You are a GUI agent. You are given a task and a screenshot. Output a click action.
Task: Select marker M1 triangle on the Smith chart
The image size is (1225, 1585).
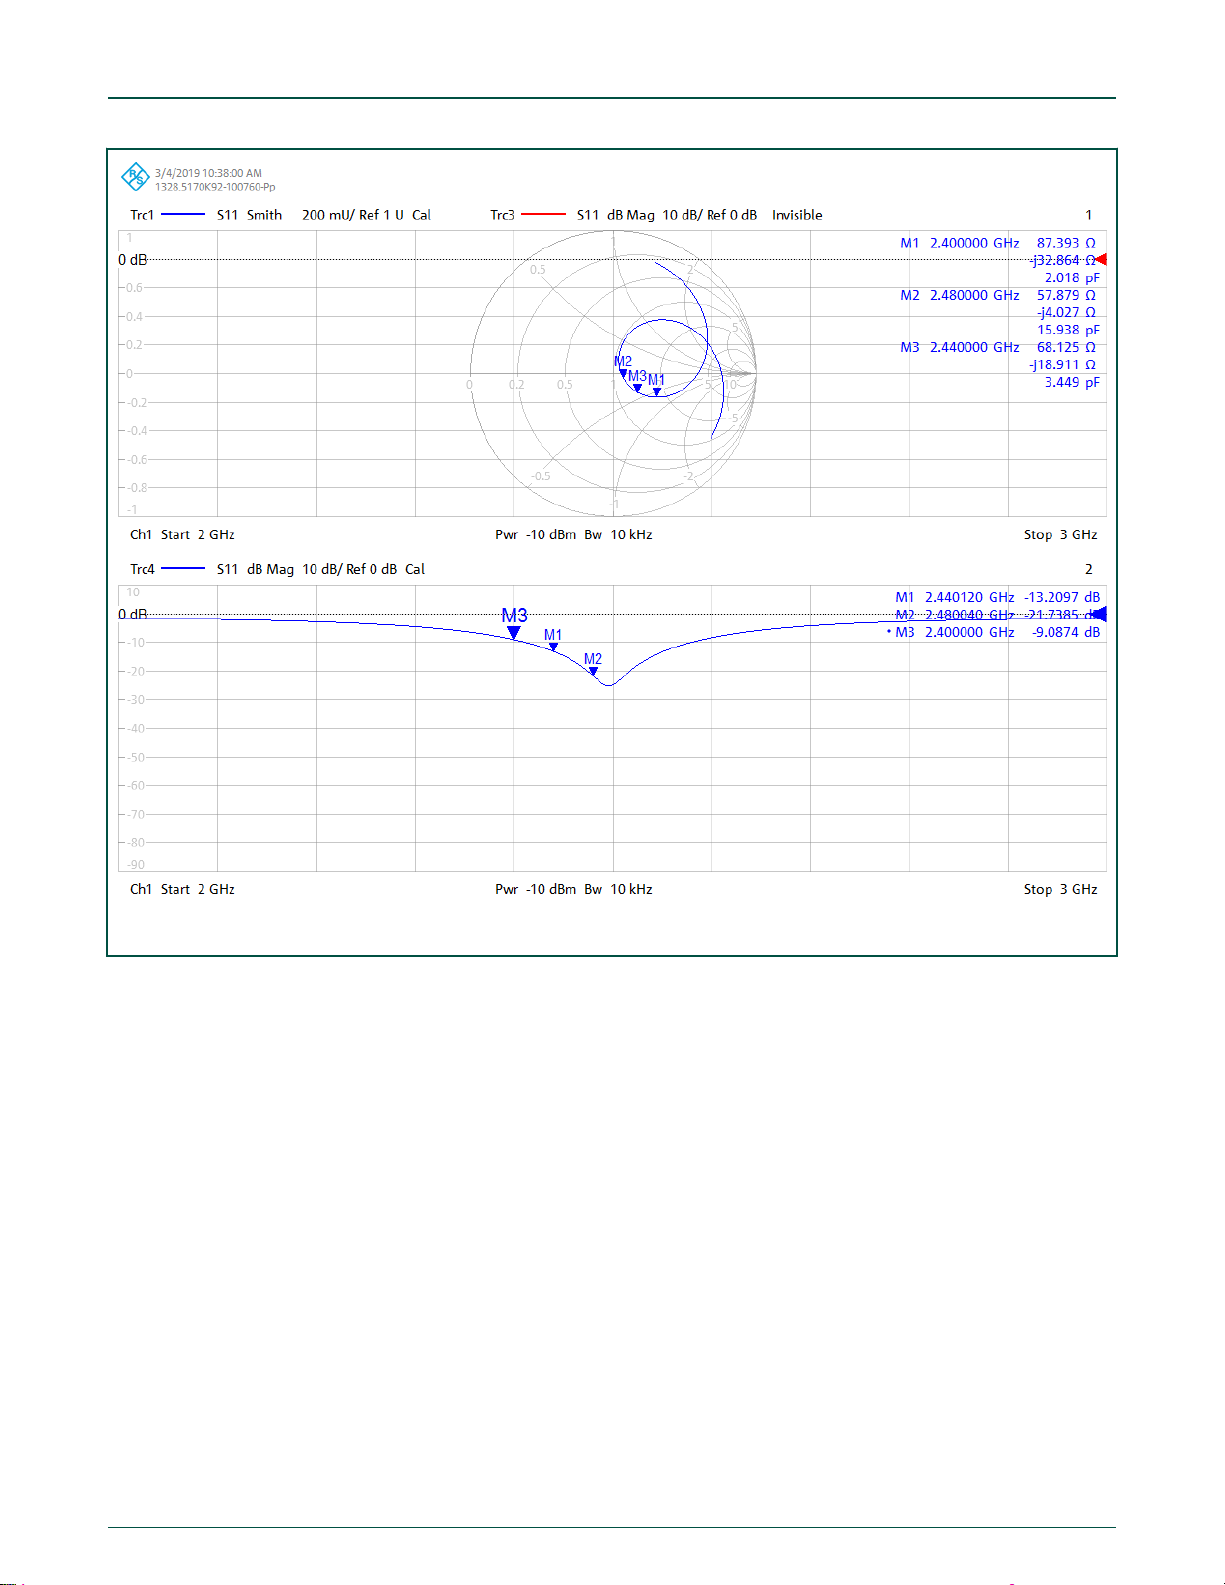coord(657,392)
